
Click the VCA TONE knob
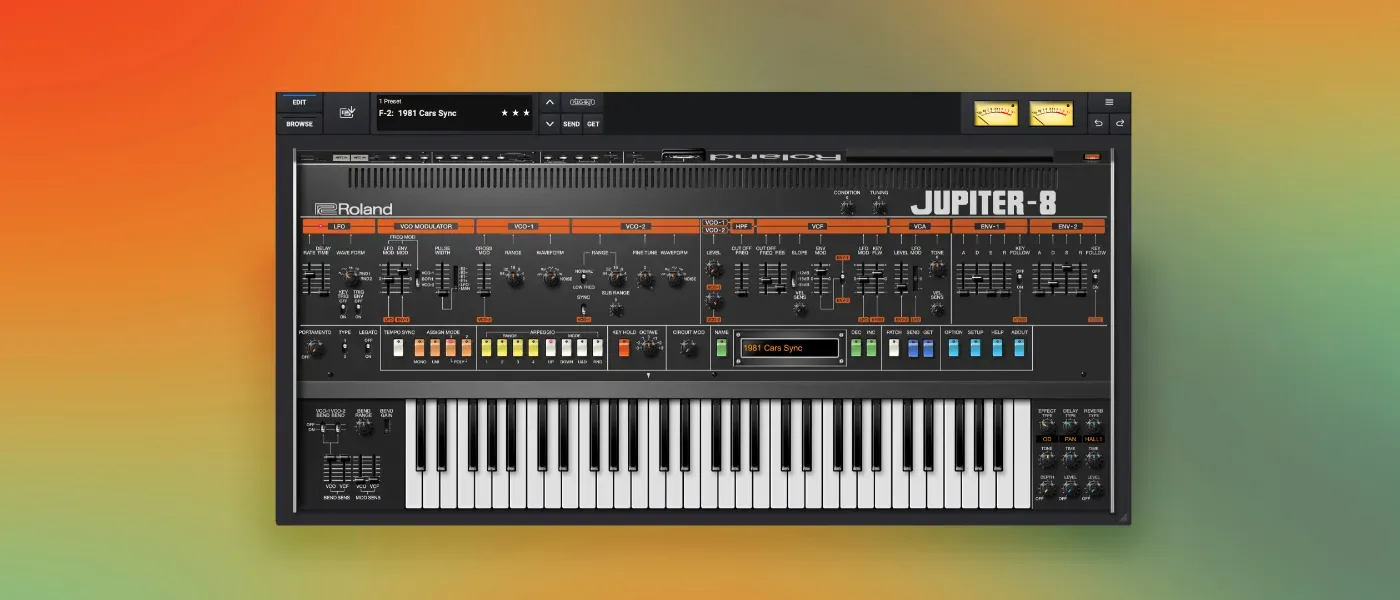click(x=937, y=268)
